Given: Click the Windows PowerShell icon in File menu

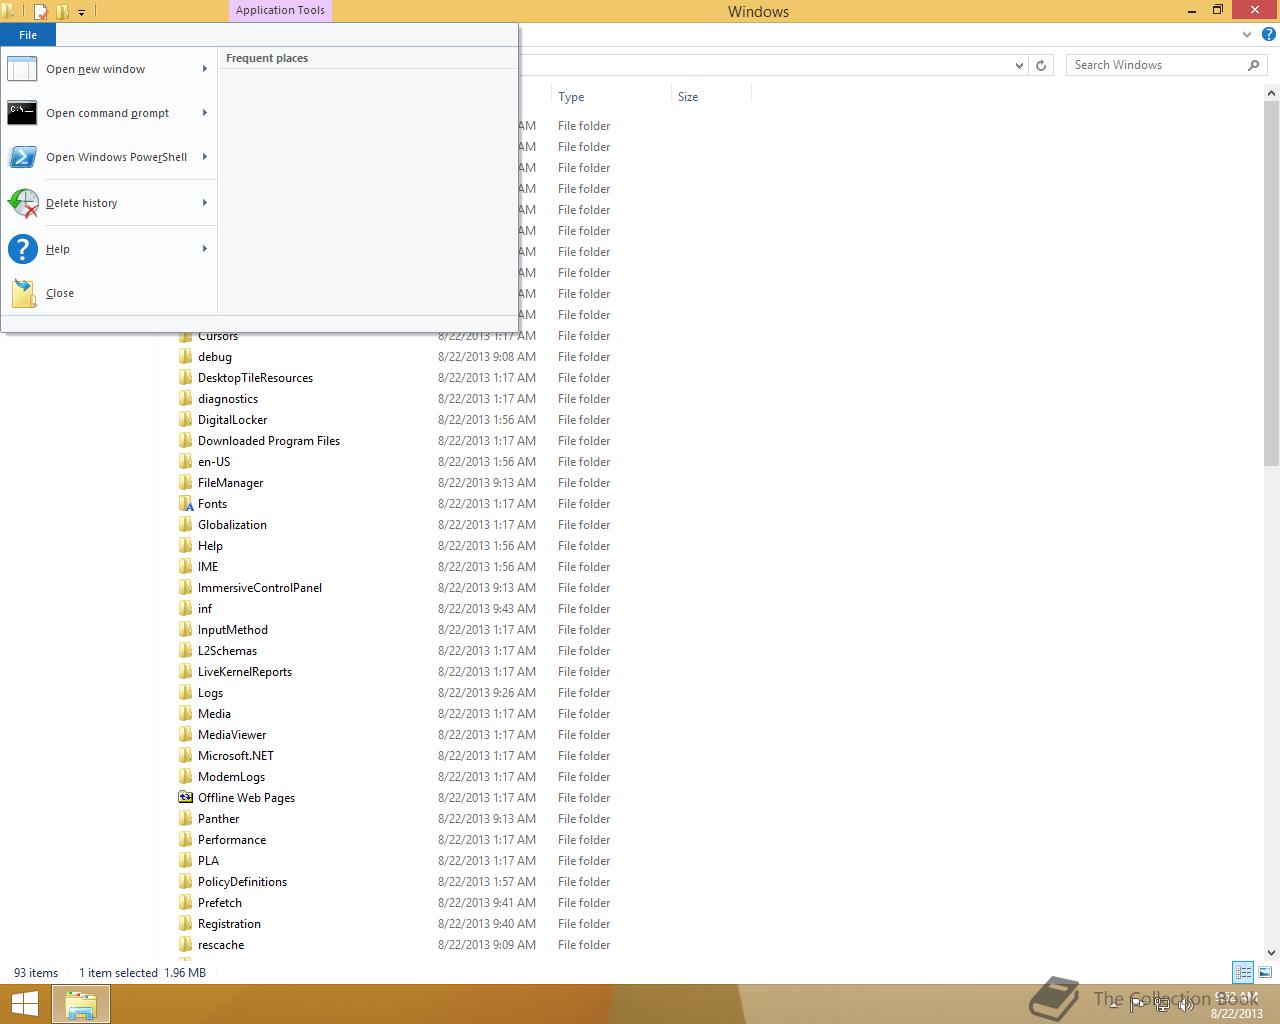Looking at the screenshot, I should pos(22,157).
